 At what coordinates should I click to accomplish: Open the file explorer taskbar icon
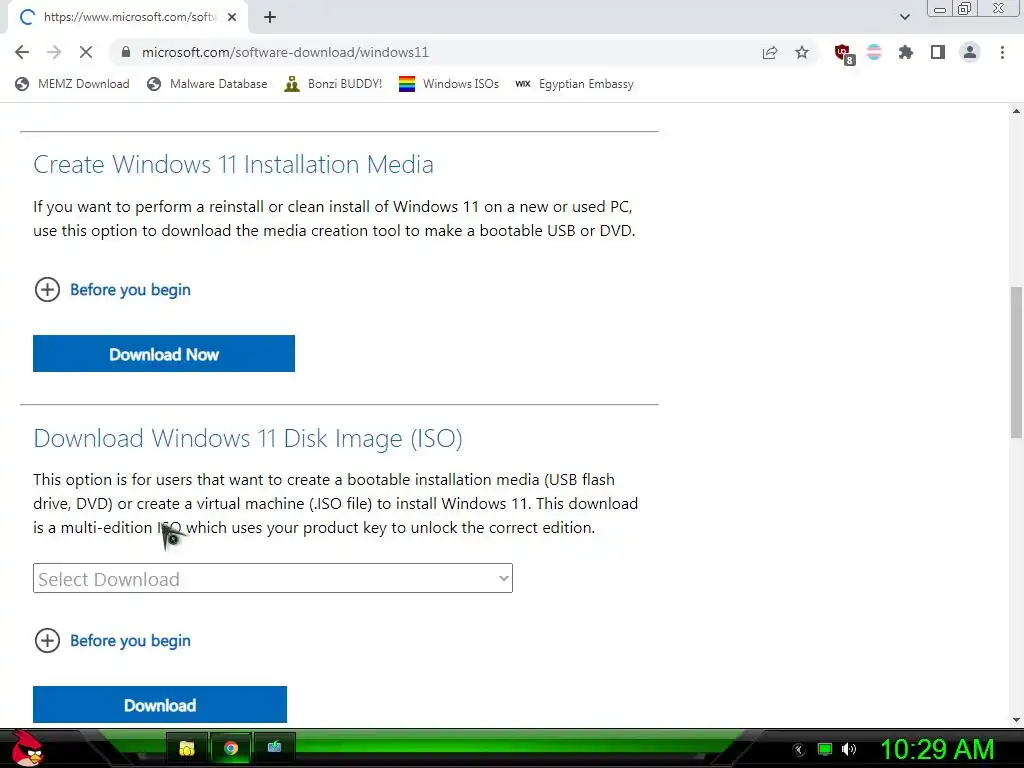pyautogui.click(x=187, y=748)
